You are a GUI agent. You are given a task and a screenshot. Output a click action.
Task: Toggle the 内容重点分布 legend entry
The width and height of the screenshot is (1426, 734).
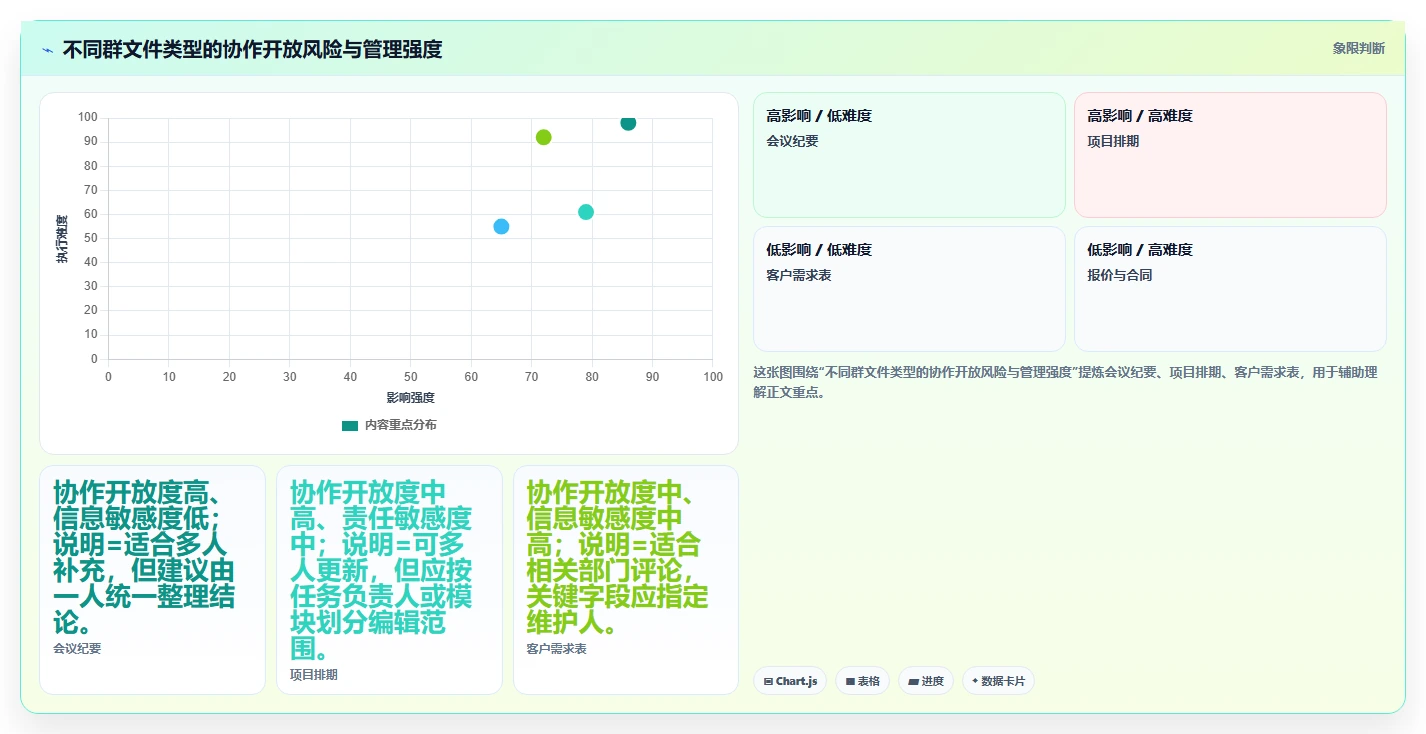389,425
